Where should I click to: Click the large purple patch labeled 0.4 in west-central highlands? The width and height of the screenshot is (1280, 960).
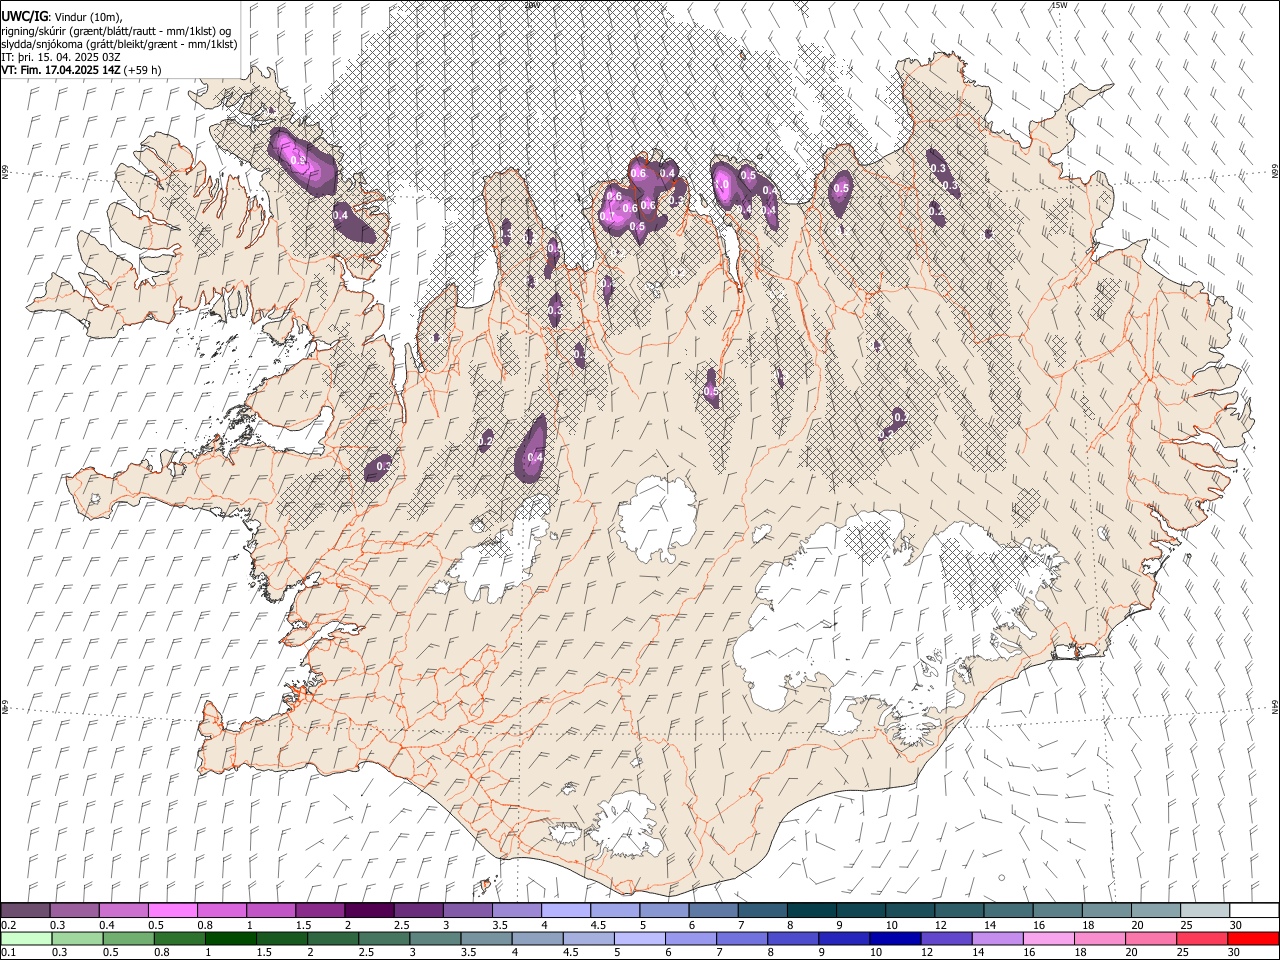click(532, 450)
